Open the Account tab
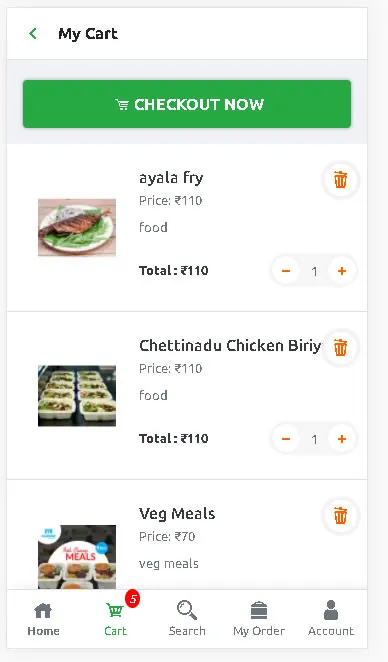Image resolution: width=388 pixels, height=662 pixels. pyautogui.click(x=331, y=619)
